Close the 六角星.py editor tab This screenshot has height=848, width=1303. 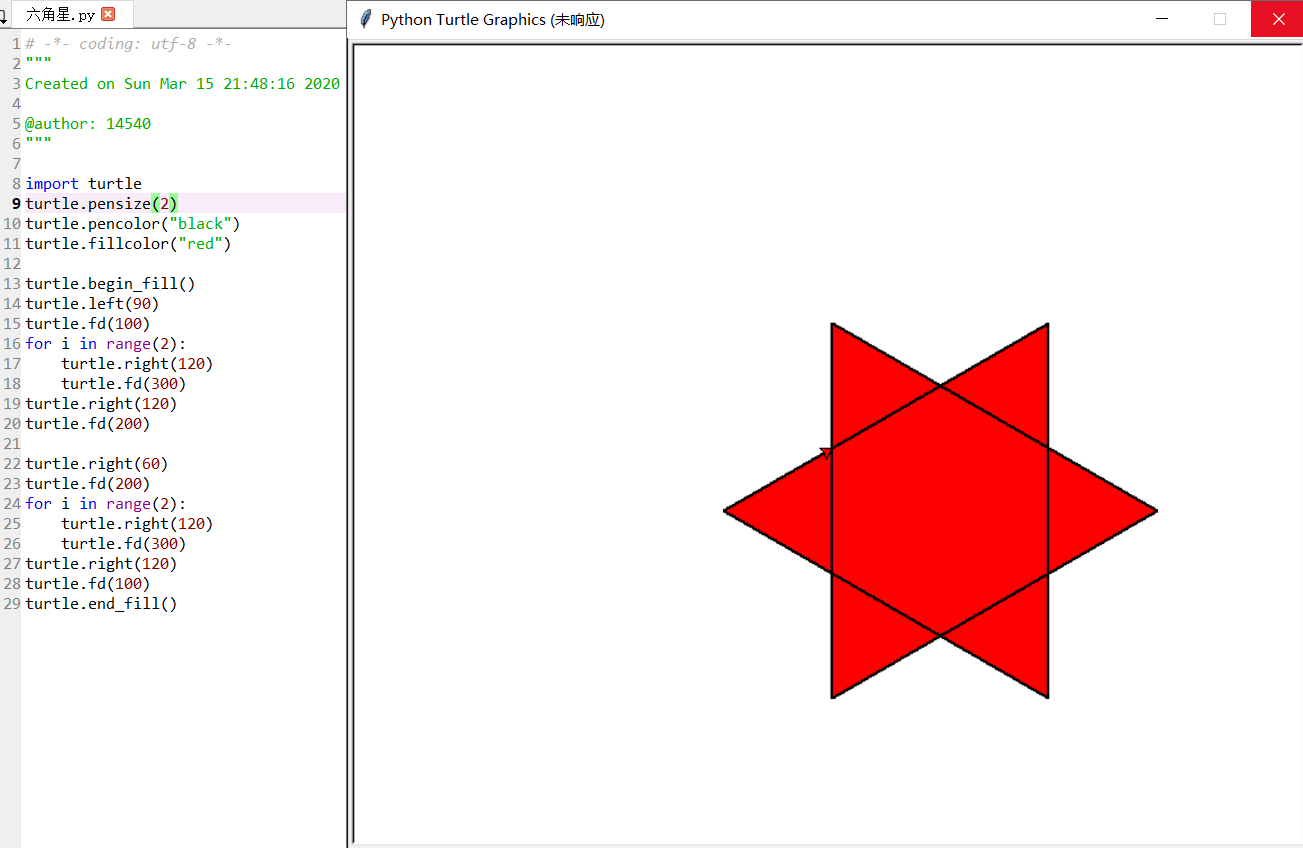coord(109,14)
